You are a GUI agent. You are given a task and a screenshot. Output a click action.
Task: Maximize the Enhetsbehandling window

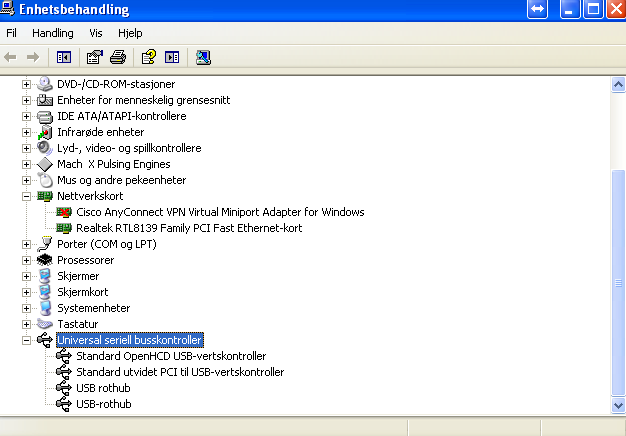click(593, 9)
